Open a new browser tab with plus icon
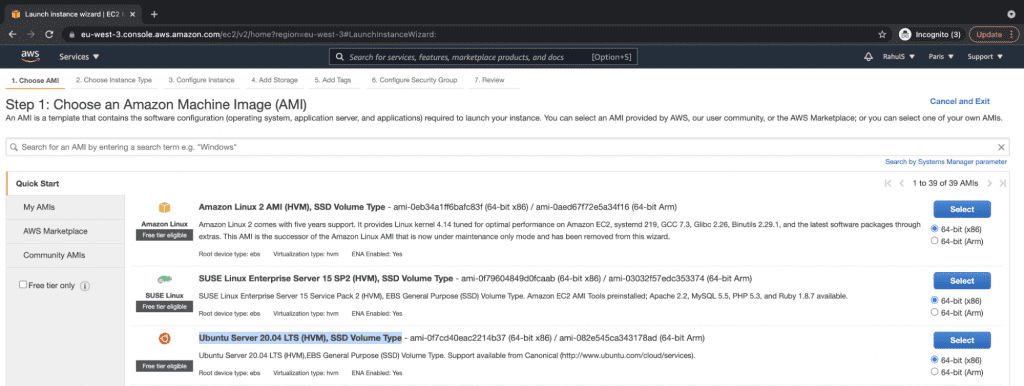 [154, 14]
